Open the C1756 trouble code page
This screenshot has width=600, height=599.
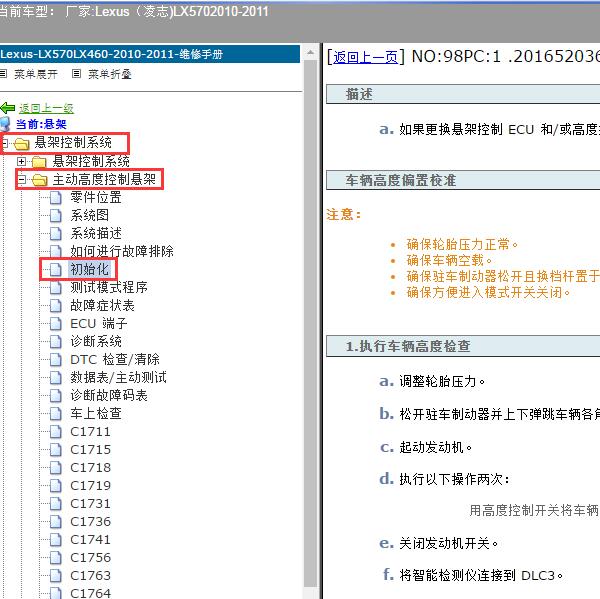tap(90, 557)
